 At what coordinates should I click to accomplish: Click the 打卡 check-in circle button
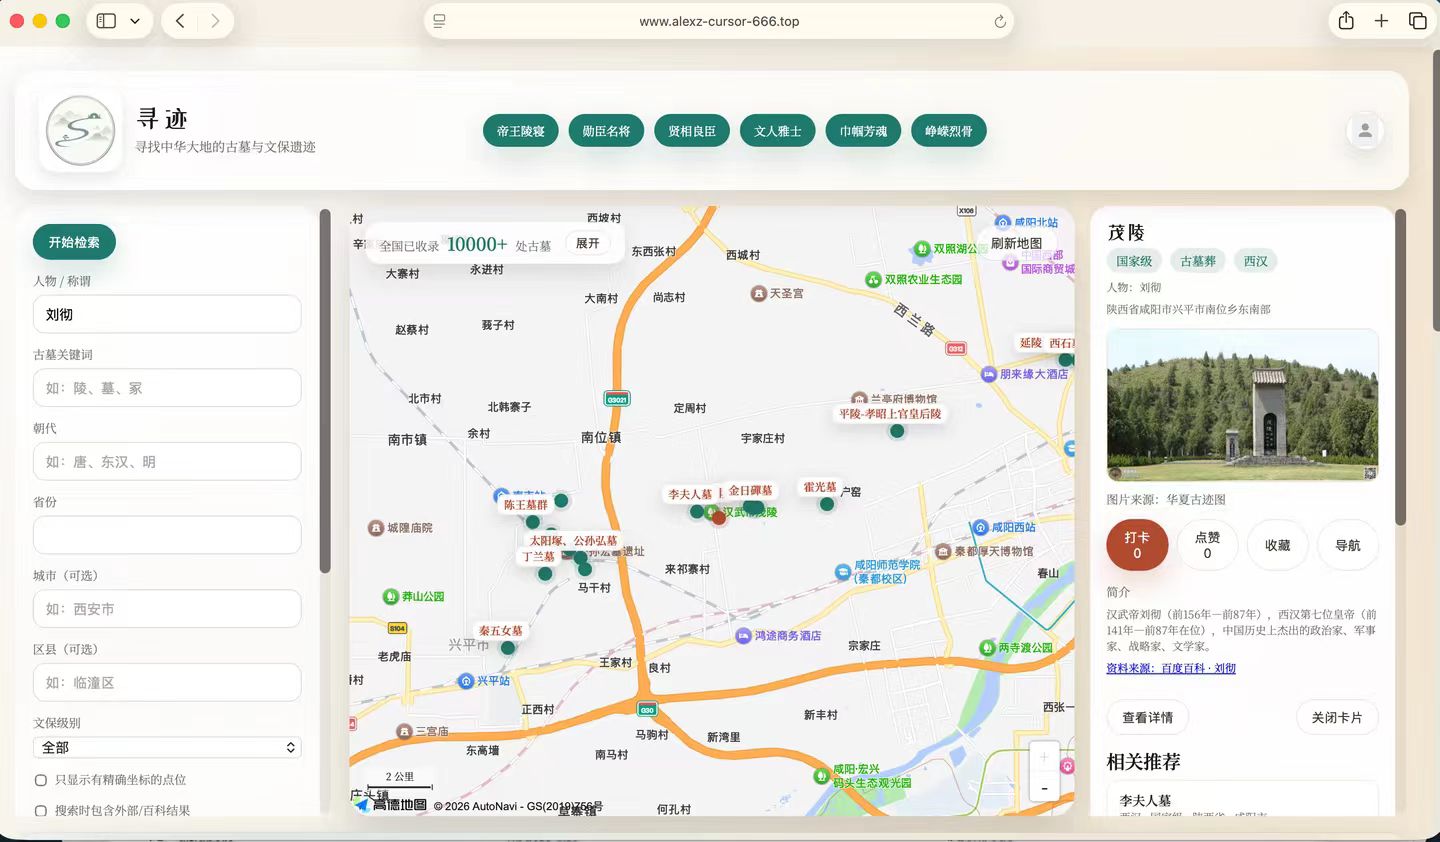pyautogui.click(x=1137, y=544)
